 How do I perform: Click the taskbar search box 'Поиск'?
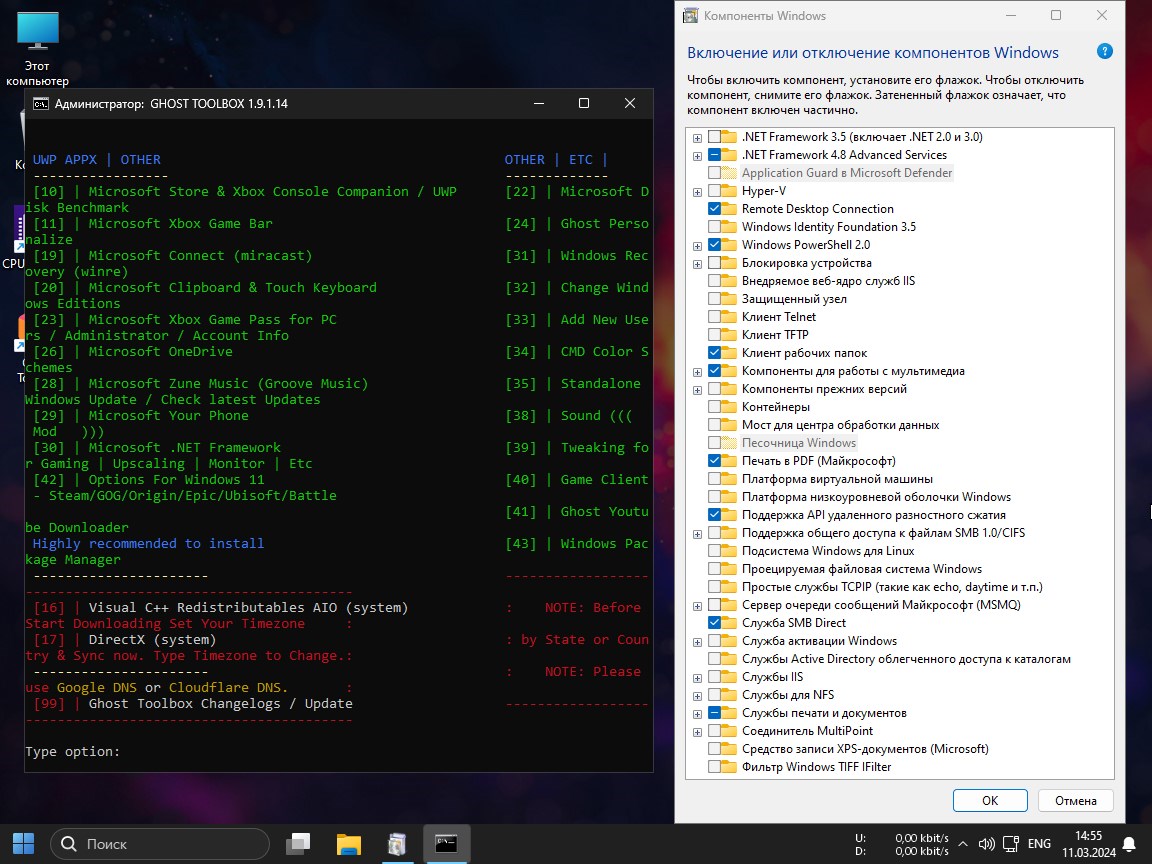pos(160,844)
